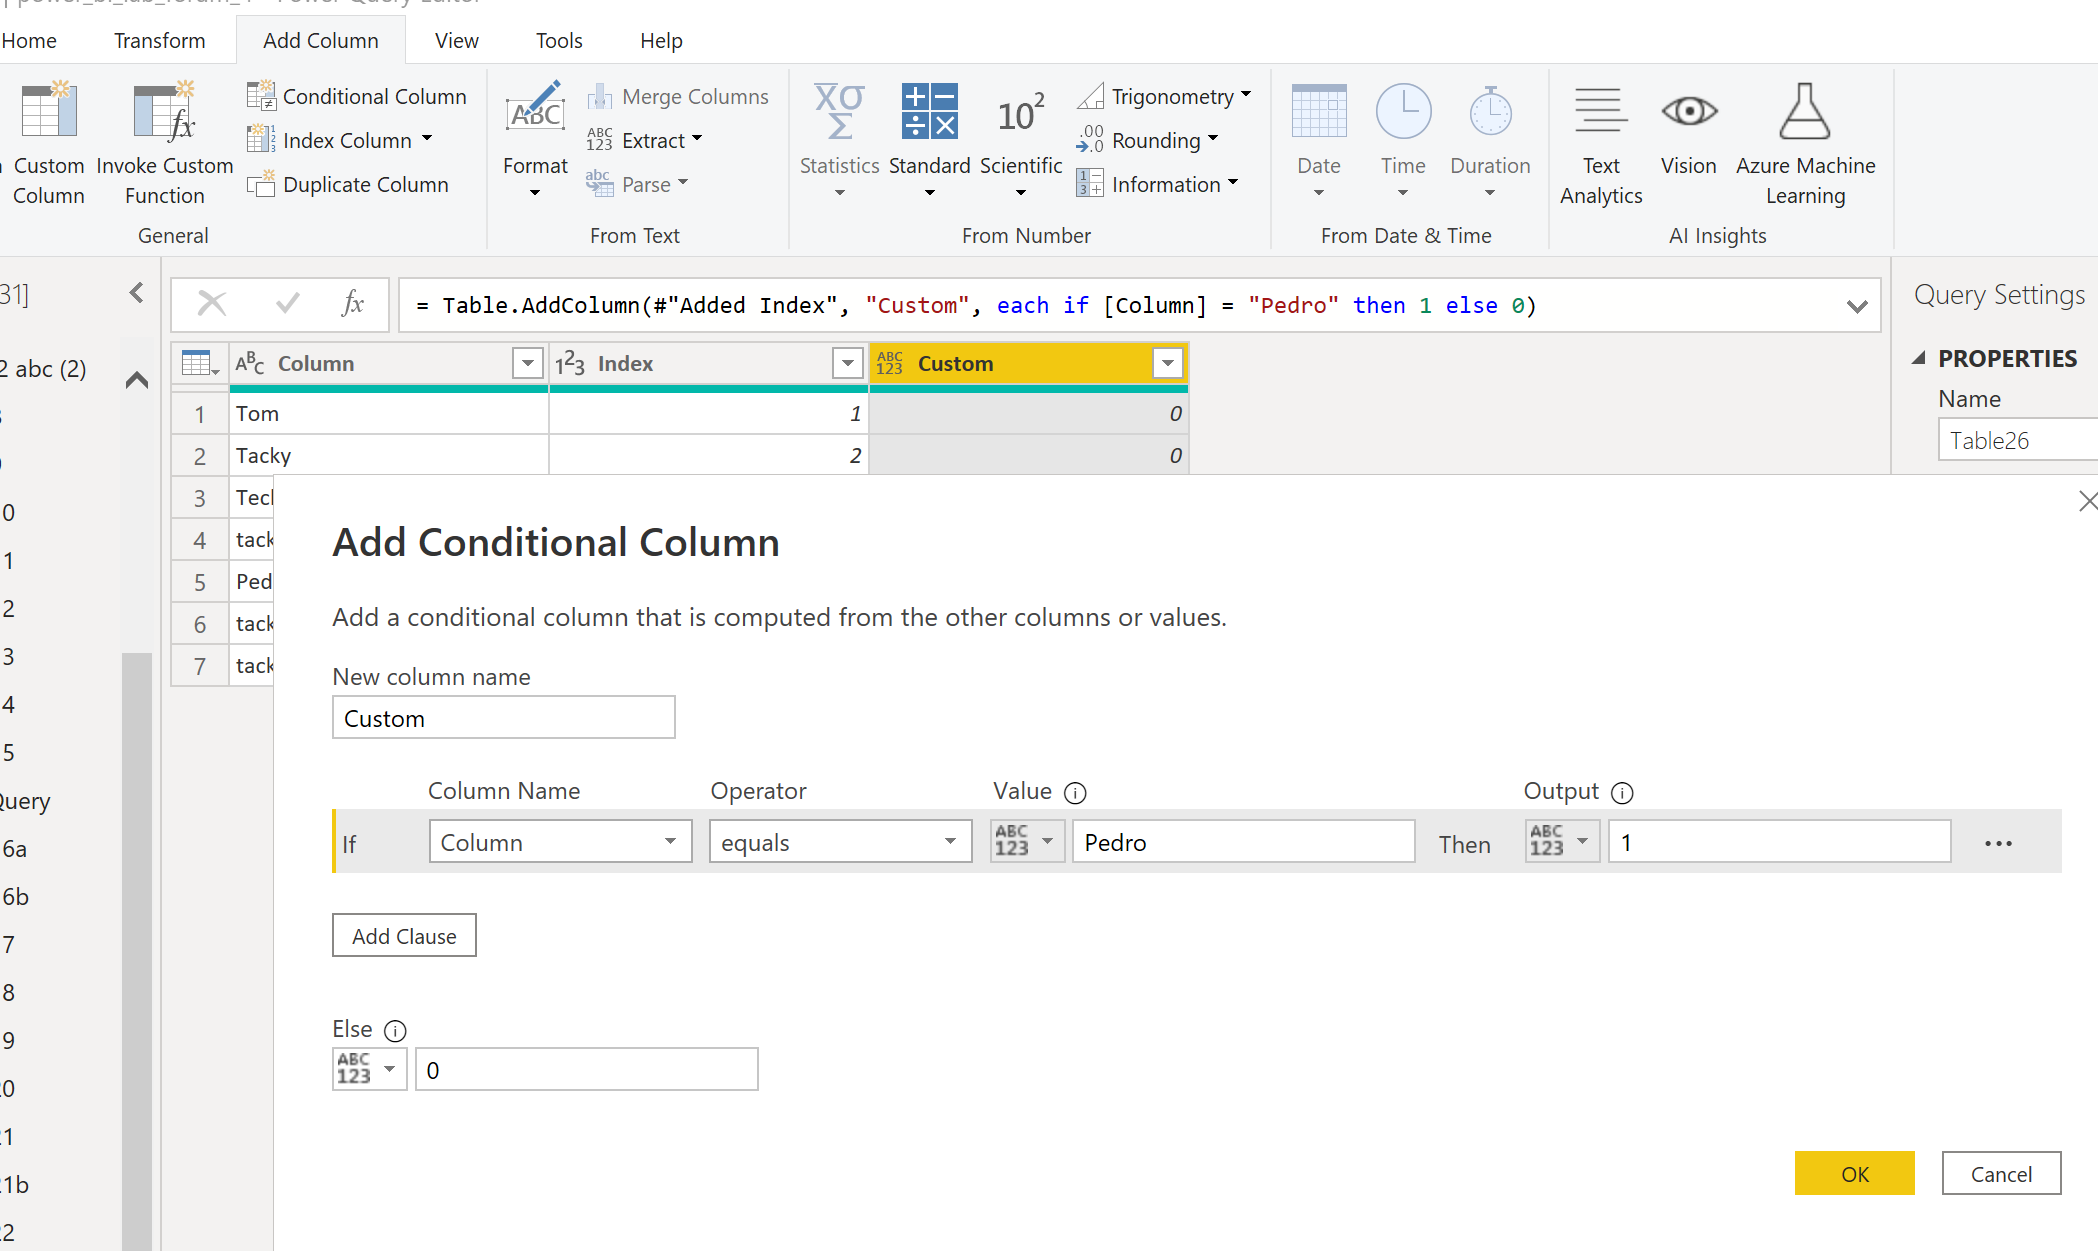Viewport: 2098px width, 1251px height.
Task: Open Column Name combo box in dialog
Action: (560, 842)
